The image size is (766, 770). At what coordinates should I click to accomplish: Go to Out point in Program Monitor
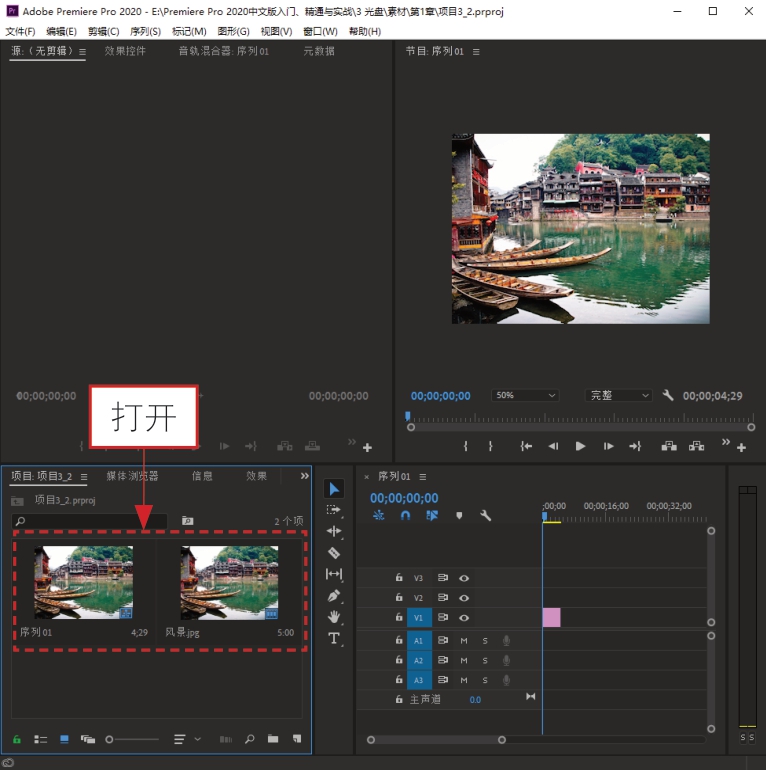tap(635, 446)
